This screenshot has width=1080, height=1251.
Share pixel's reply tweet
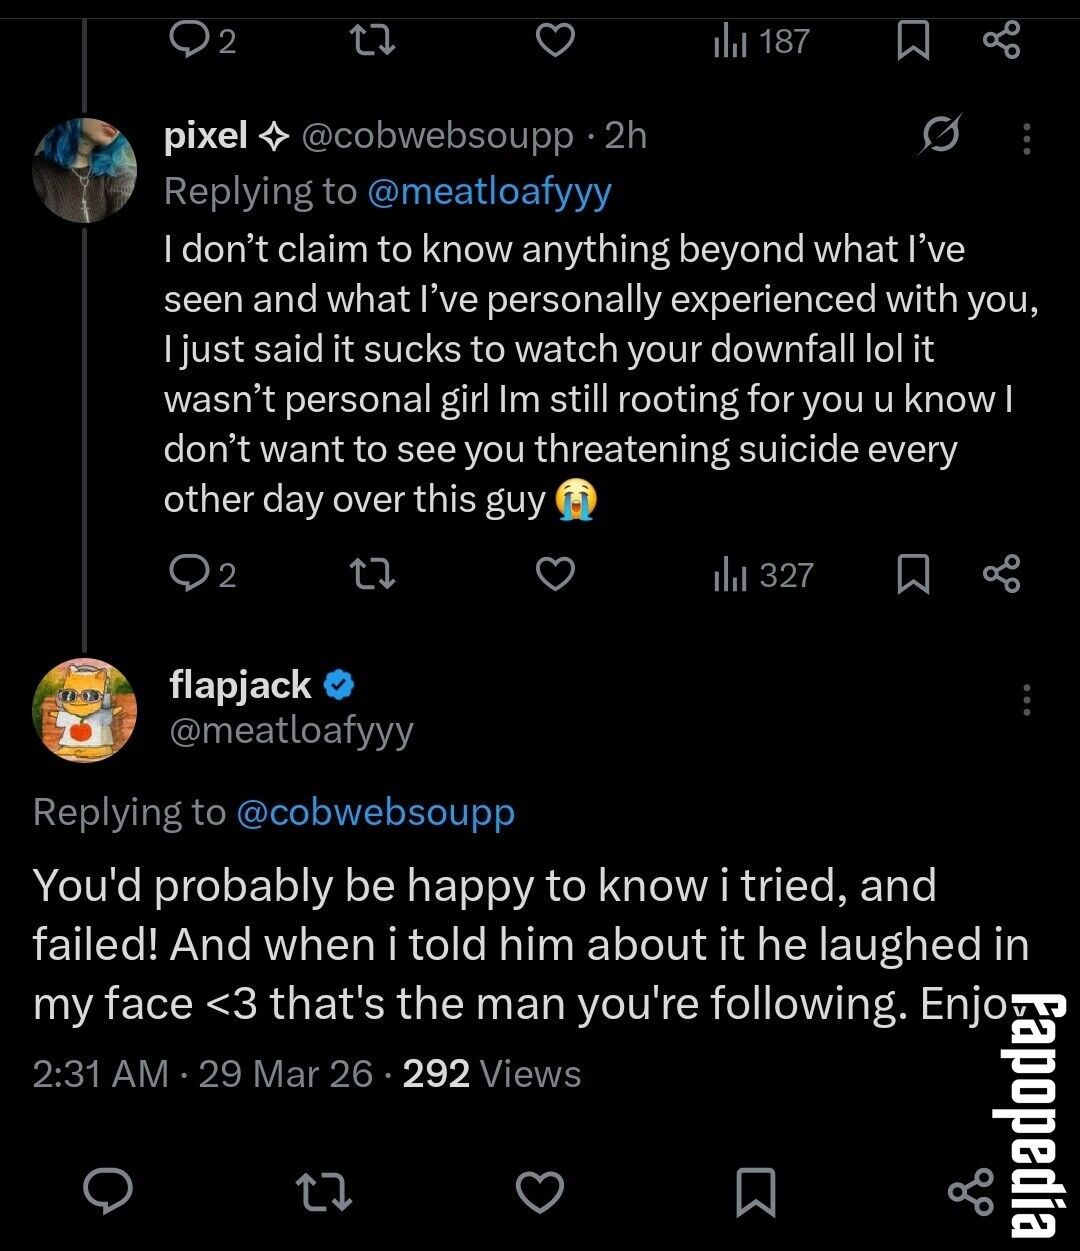pyautogui.click(x=1001, y=574)
